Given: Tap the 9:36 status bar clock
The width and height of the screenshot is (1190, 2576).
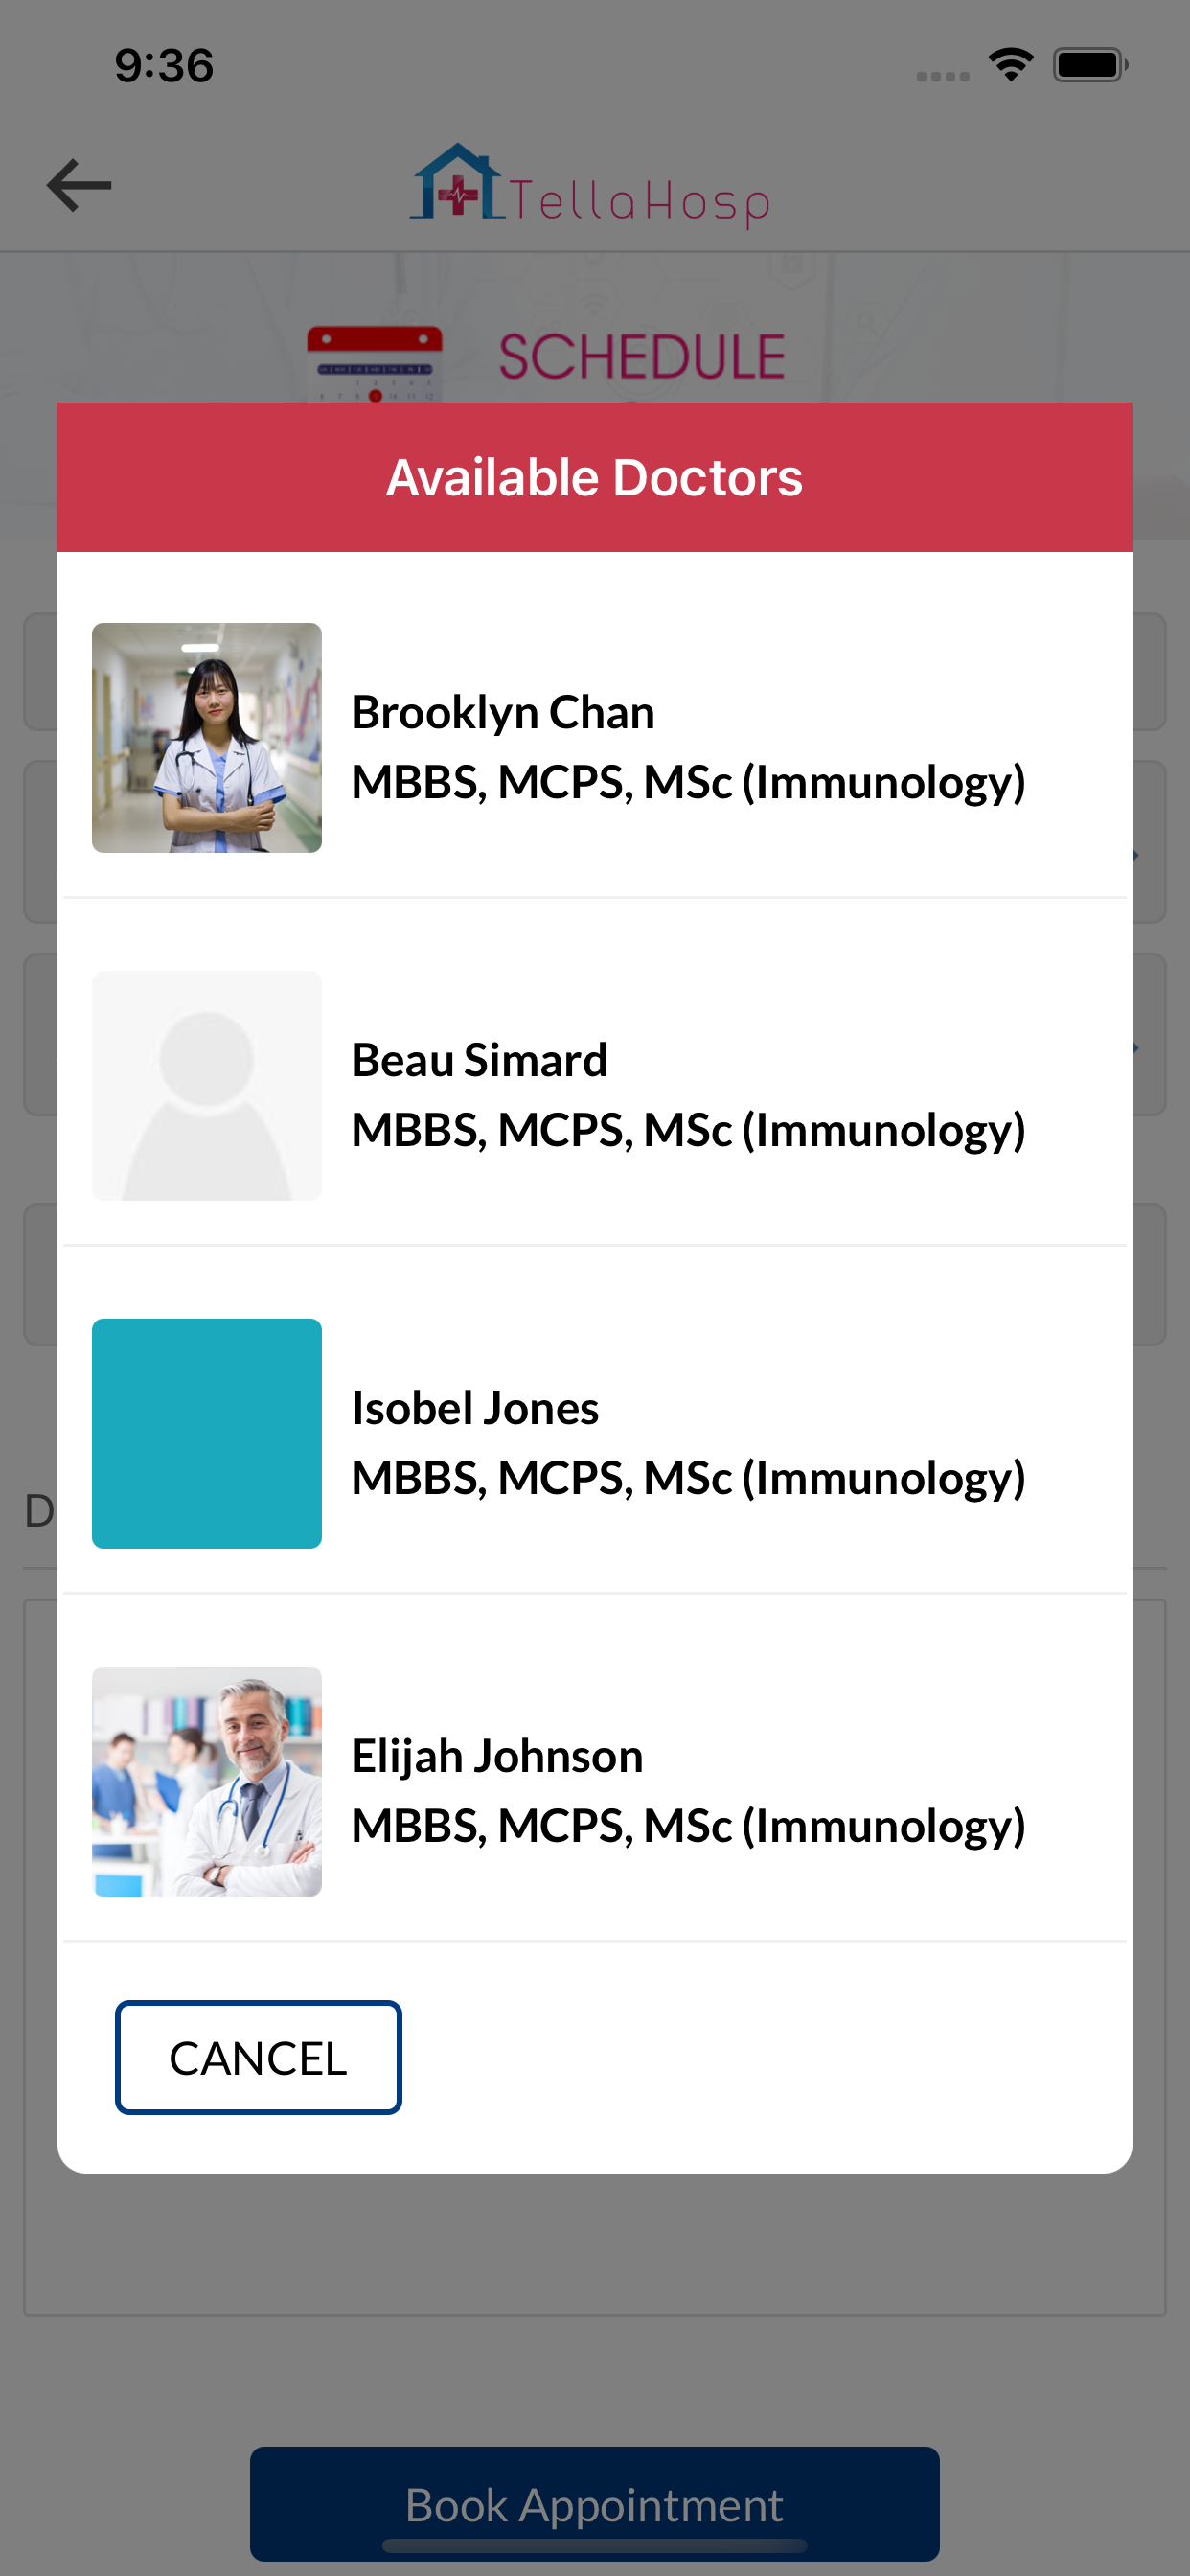Looking at the screenshot, I should (x=164, y=66).
